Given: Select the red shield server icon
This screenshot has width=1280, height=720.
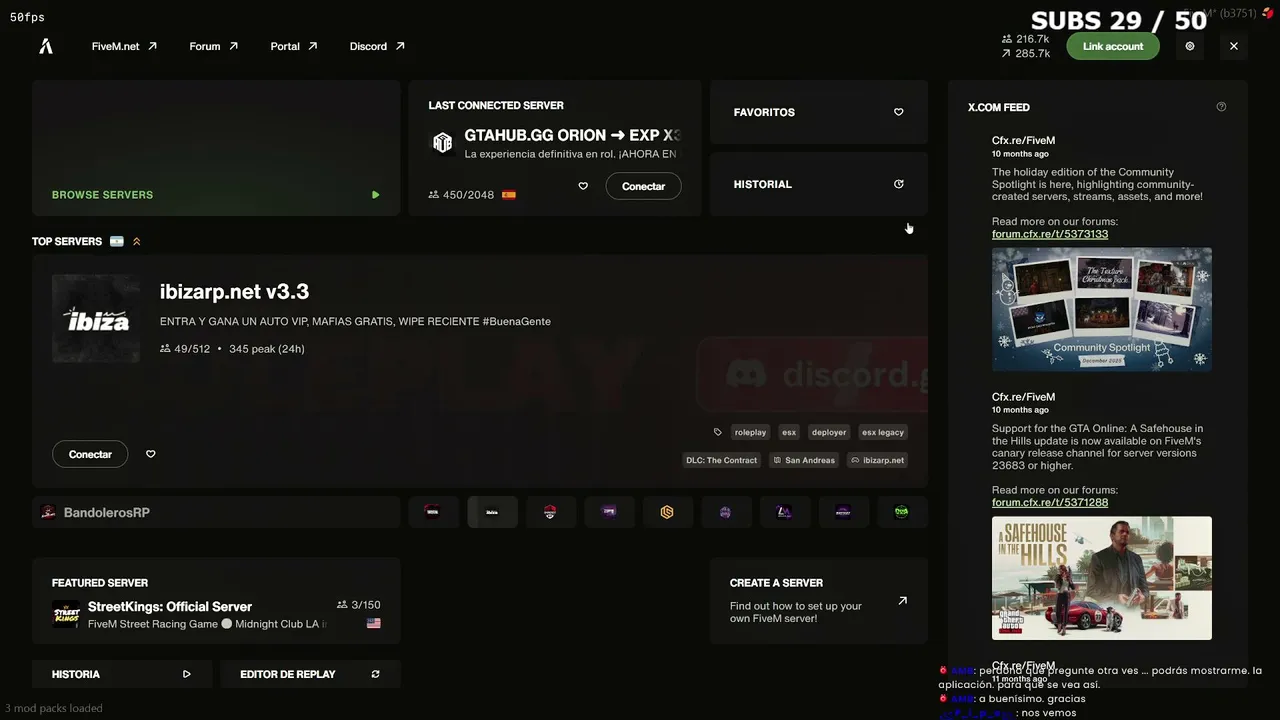Looking at the screenshot, I should (550, 512).
